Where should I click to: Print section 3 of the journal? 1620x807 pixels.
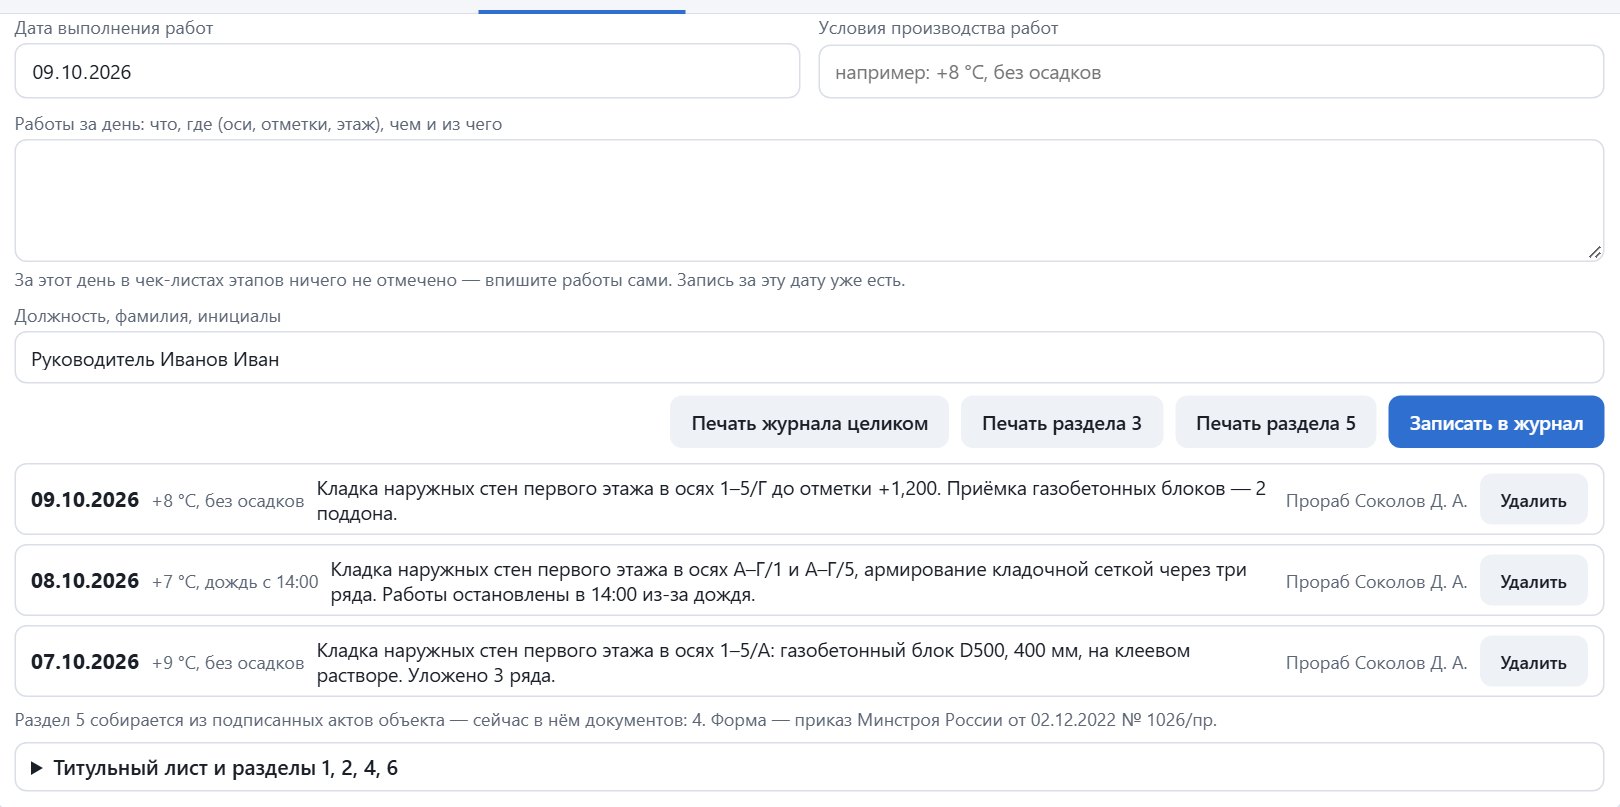coord(1061,423)
